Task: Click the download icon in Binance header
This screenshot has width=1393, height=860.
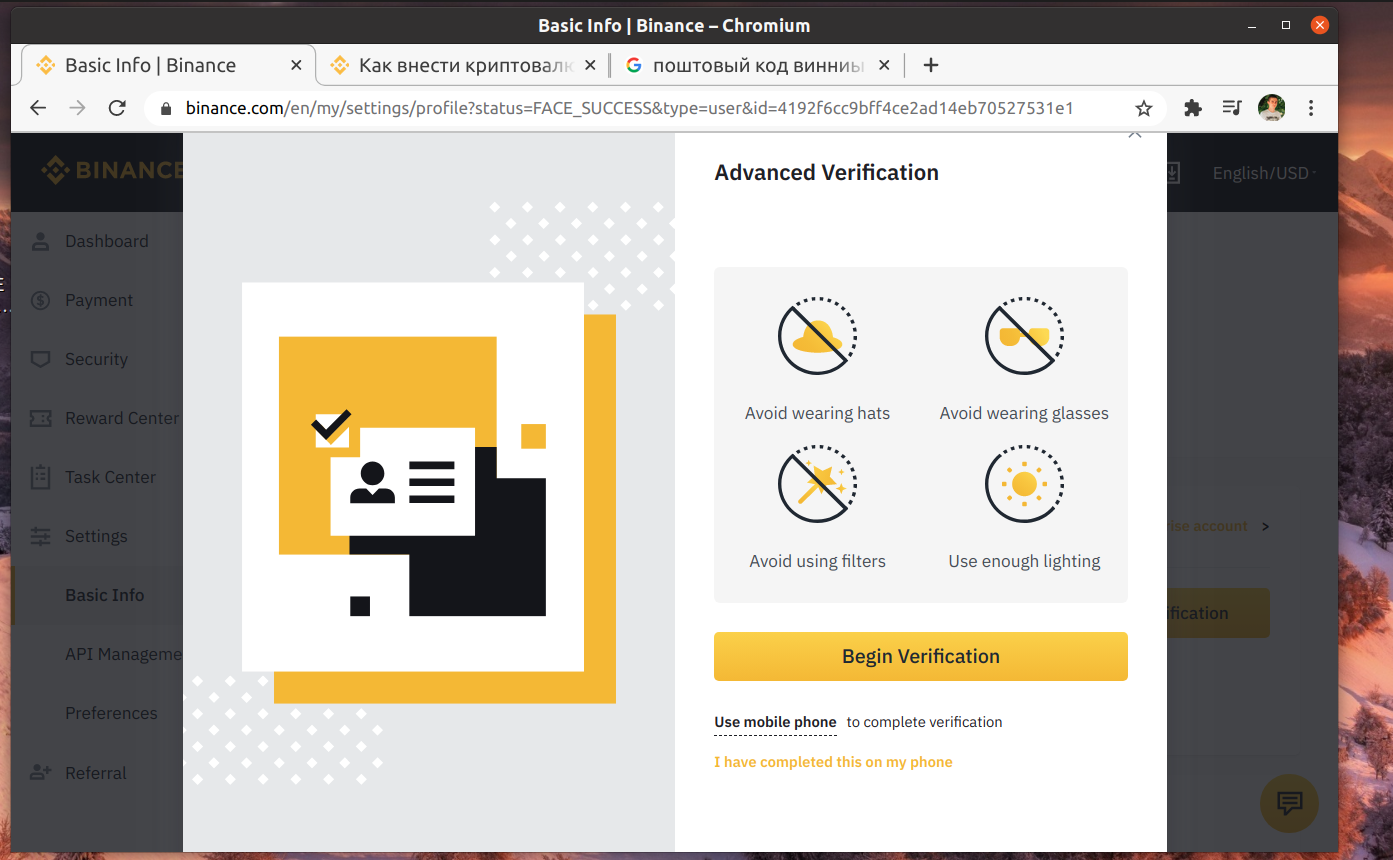Action: 1173,173
